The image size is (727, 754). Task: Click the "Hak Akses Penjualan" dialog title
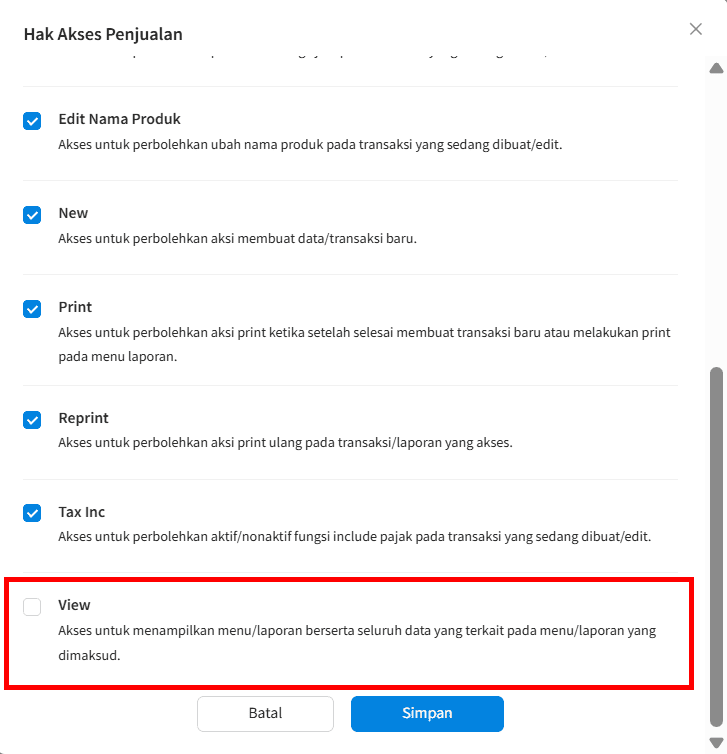[x=103, y=35]
